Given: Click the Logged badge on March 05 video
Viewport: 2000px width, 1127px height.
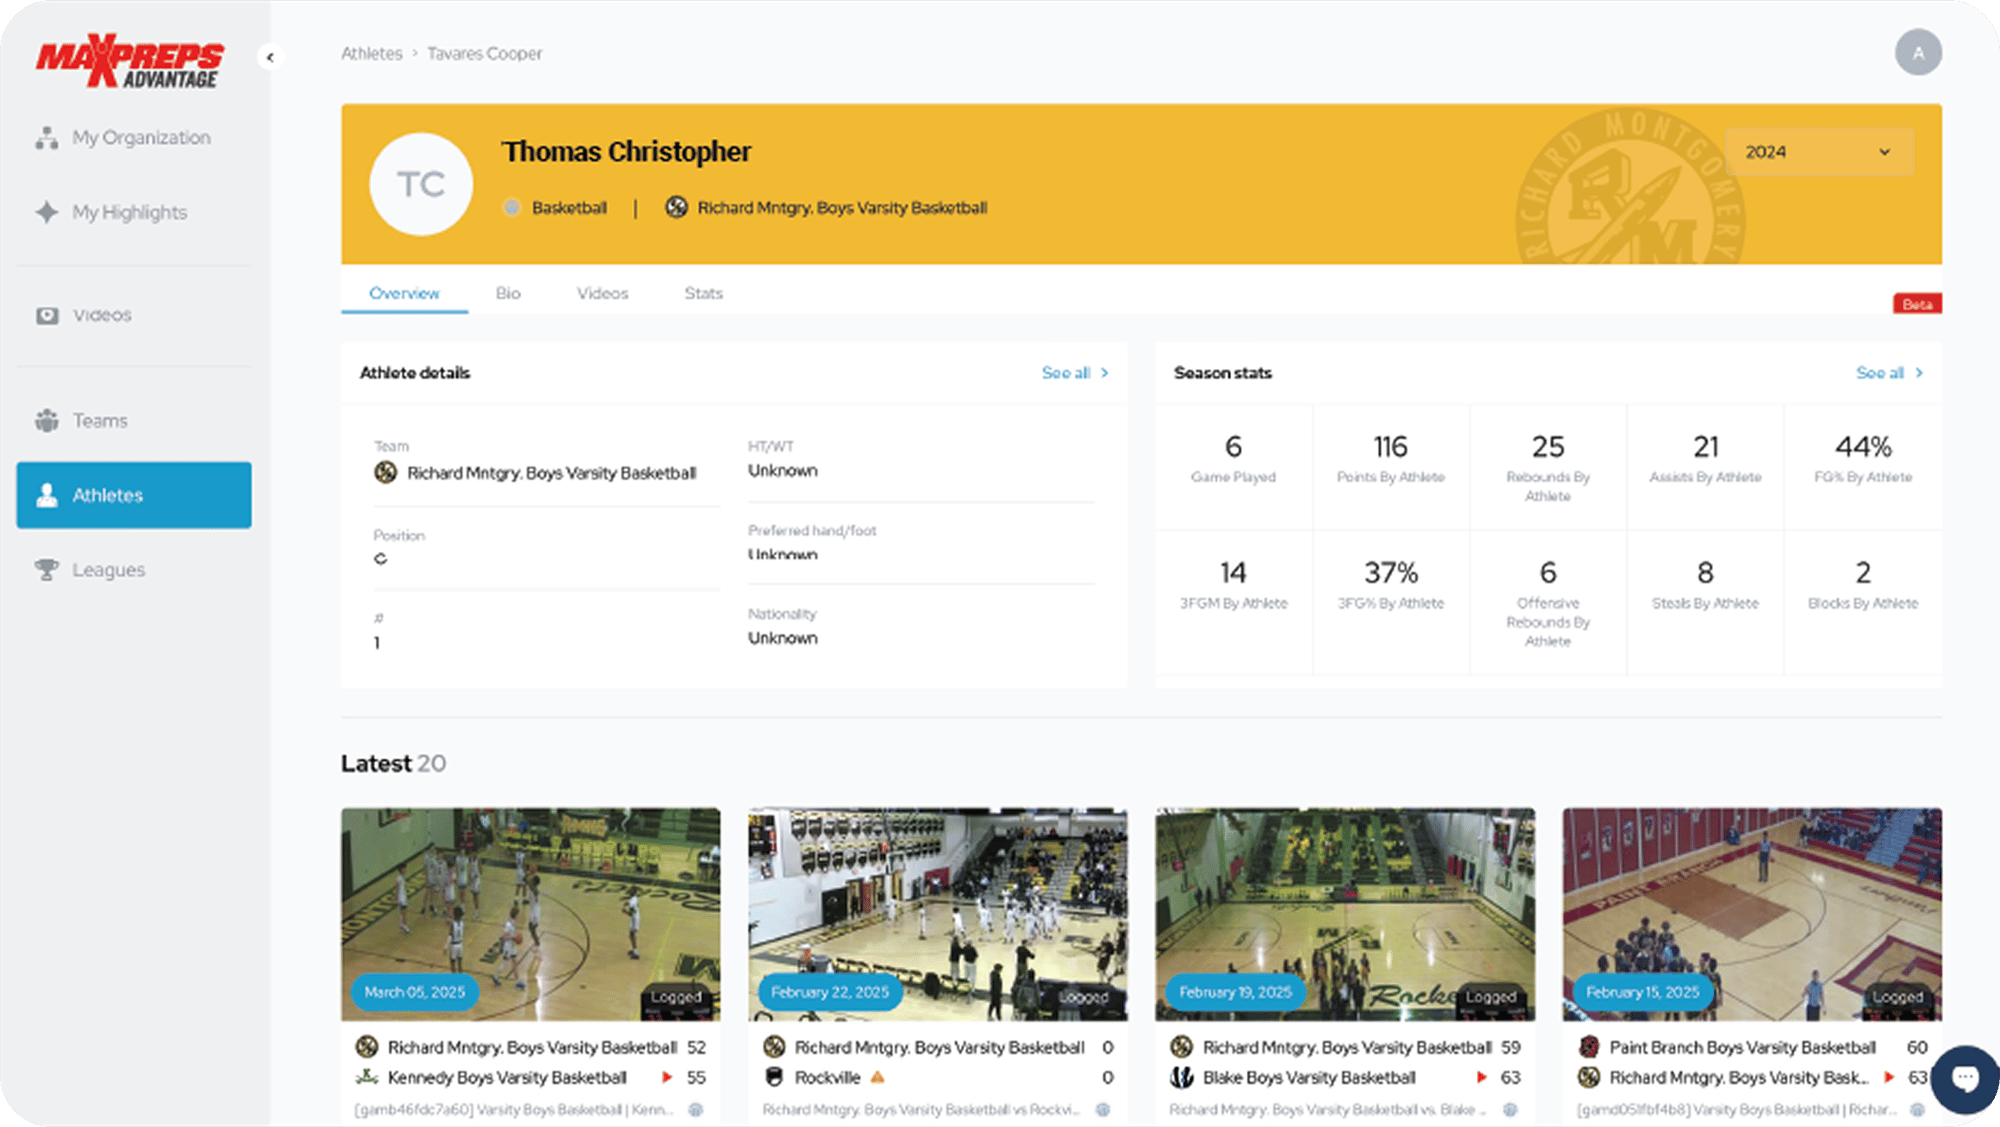Looking at the screenshot, I should tap(676, 997).
